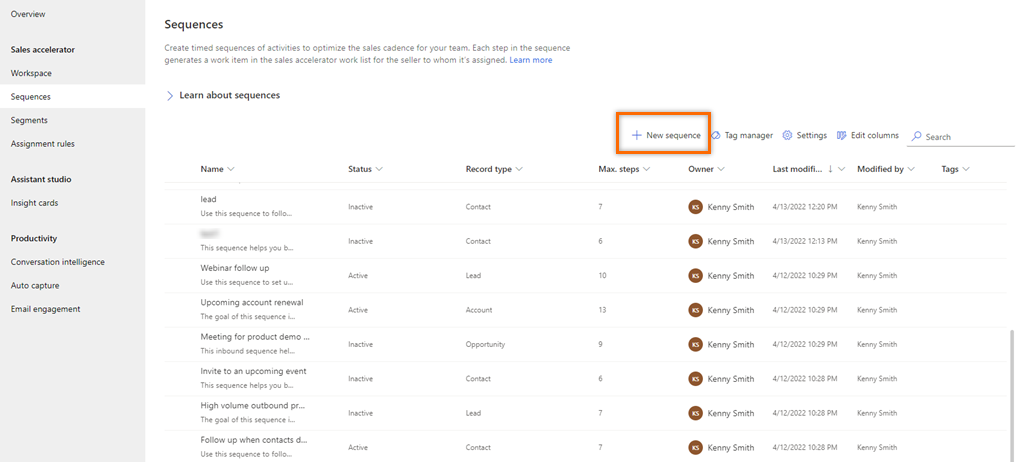Click owner avatar in the lead row
1023x462 pixels.
[696, 207]
